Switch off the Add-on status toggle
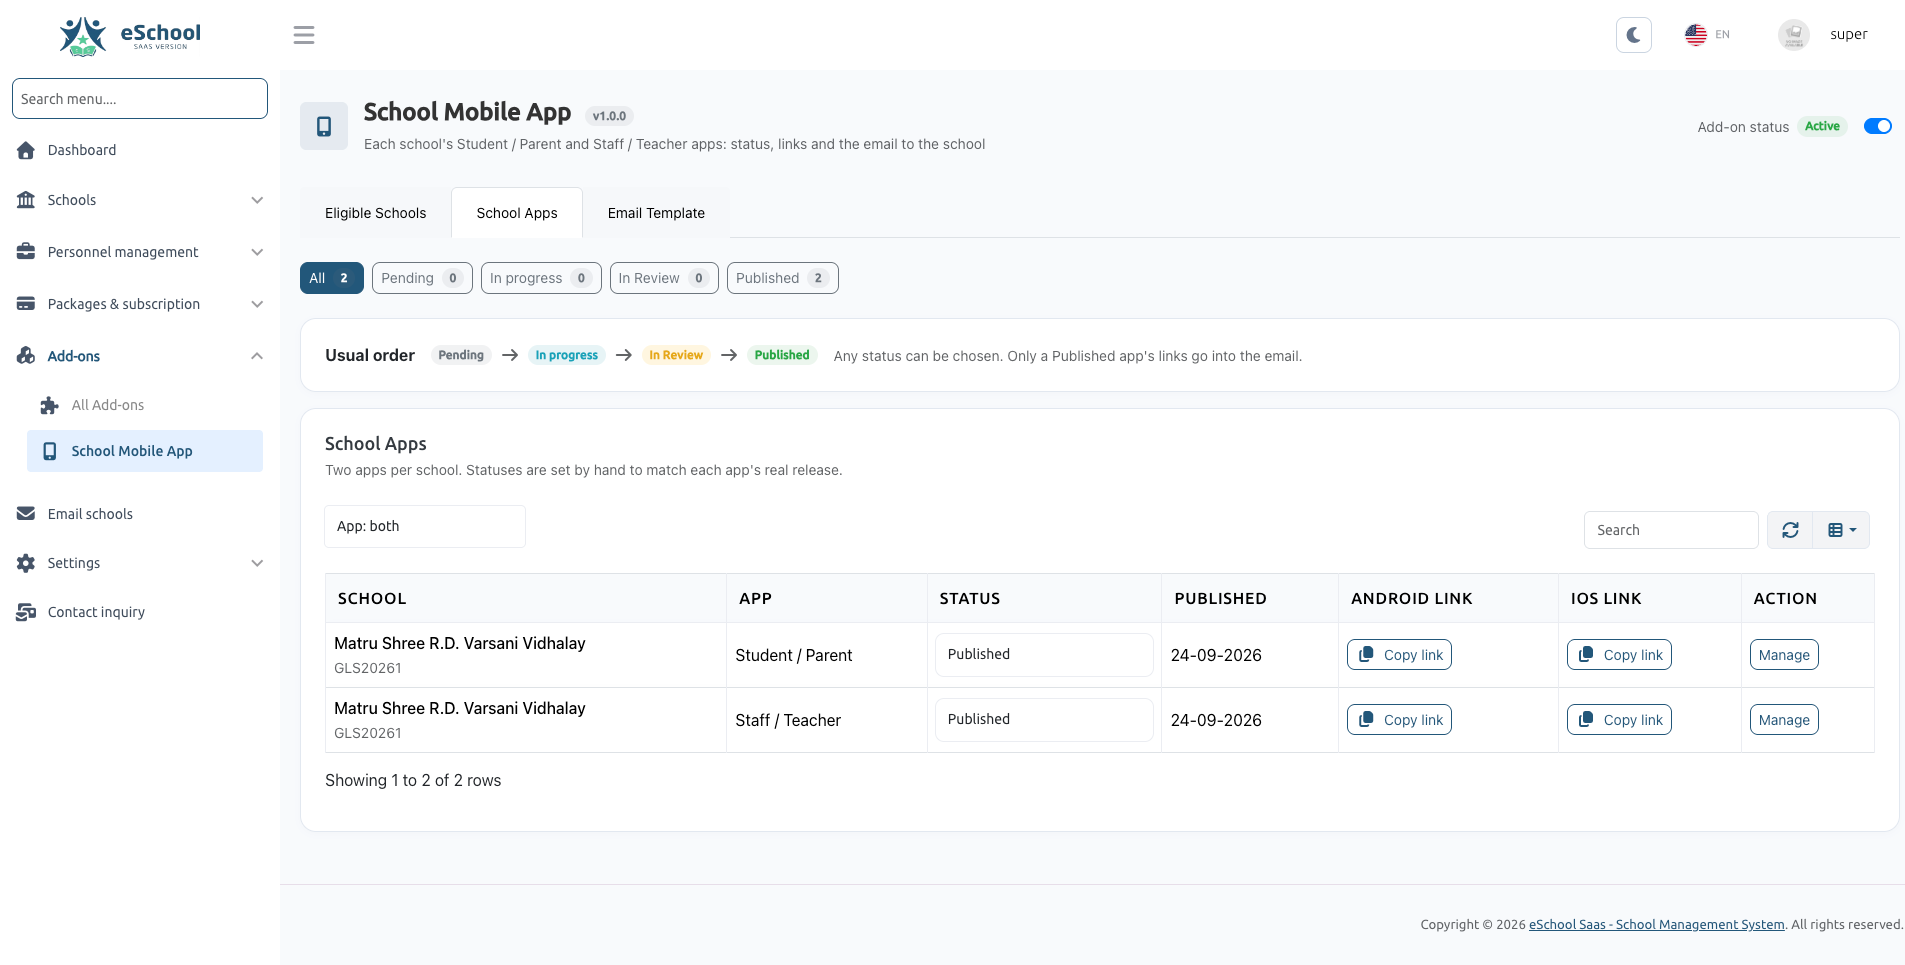1905x965 pixels. 1877,126
